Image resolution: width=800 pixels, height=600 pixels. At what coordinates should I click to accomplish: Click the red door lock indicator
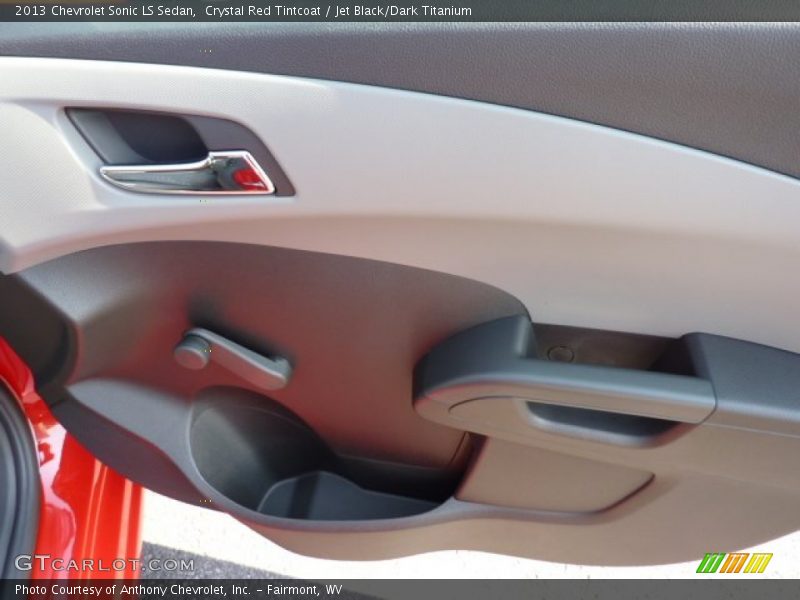(x=249, y=178)
